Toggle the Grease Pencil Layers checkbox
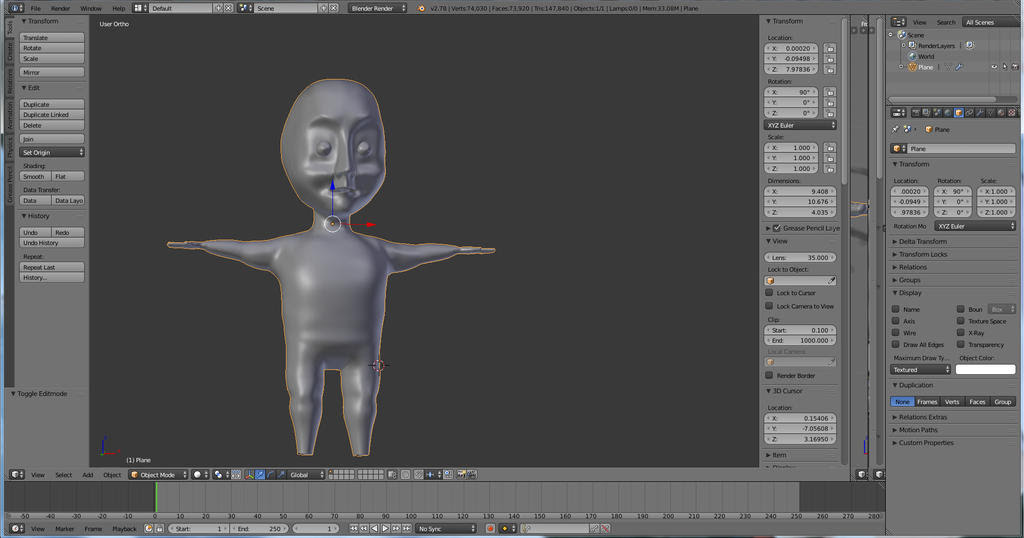This screenshot has width=1024, height=538. pyautogui.click(x=776, y=228)
